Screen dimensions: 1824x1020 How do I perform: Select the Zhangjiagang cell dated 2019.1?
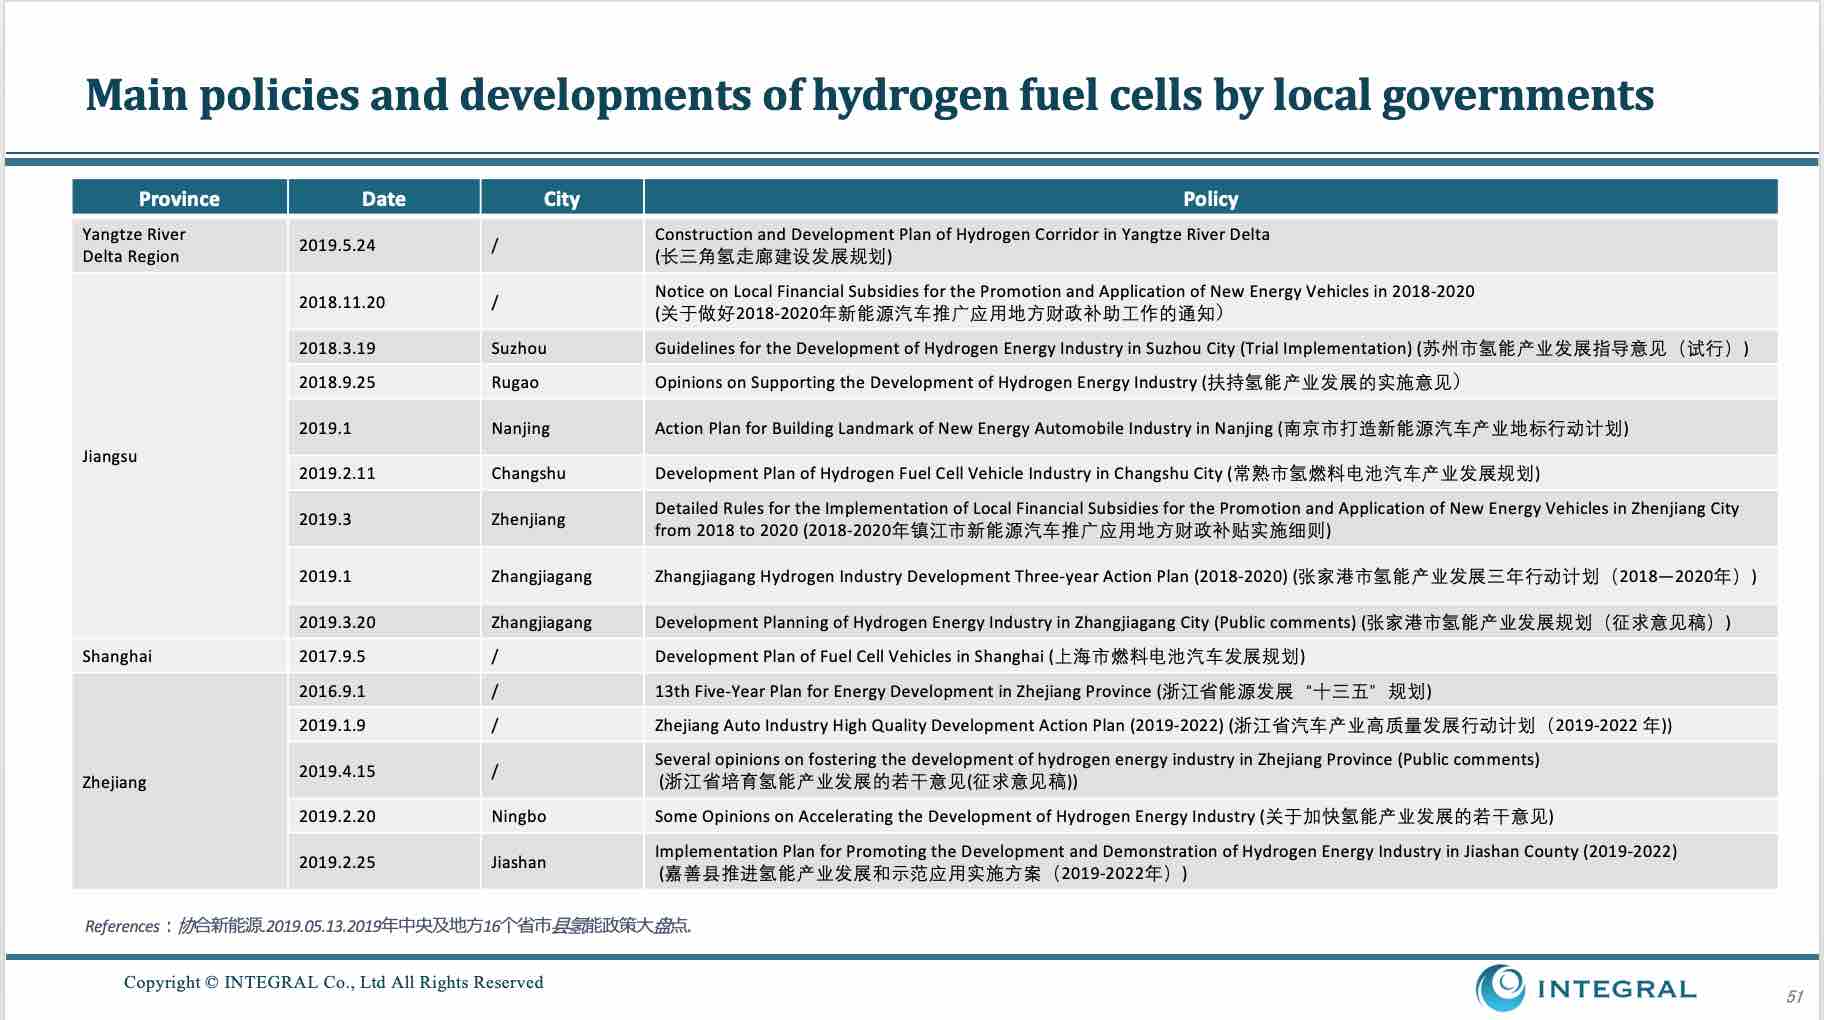[562, 576]
